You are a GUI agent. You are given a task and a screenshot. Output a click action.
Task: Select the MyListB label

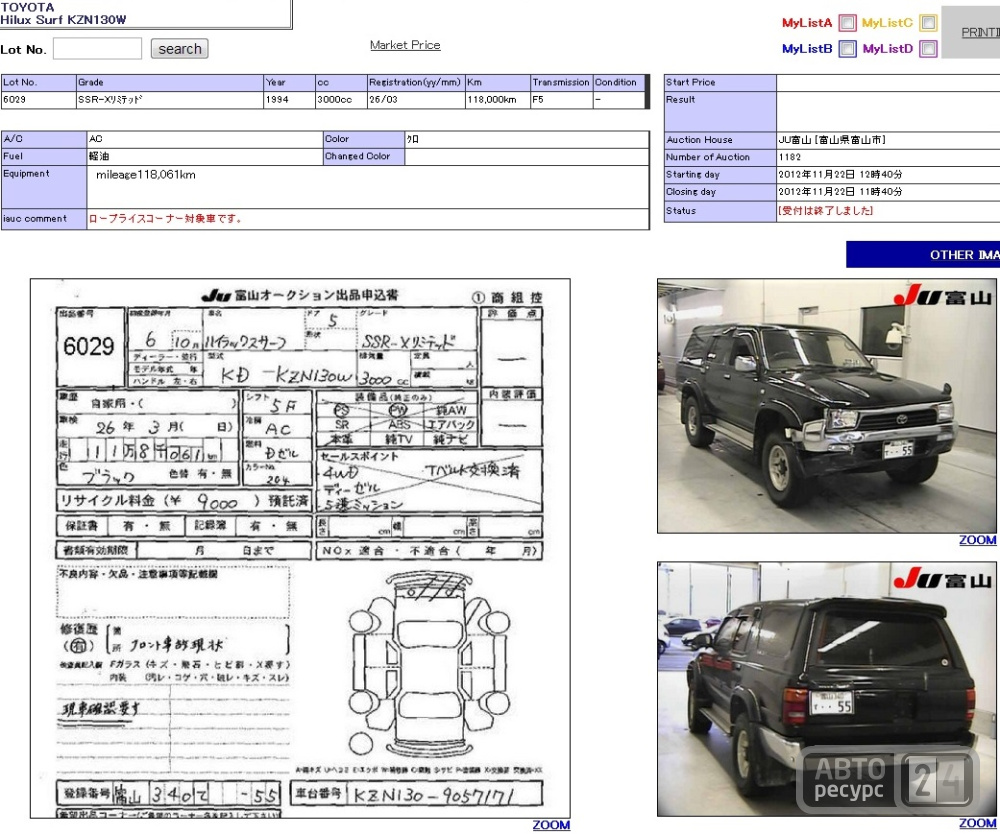[x=807, y=48]
